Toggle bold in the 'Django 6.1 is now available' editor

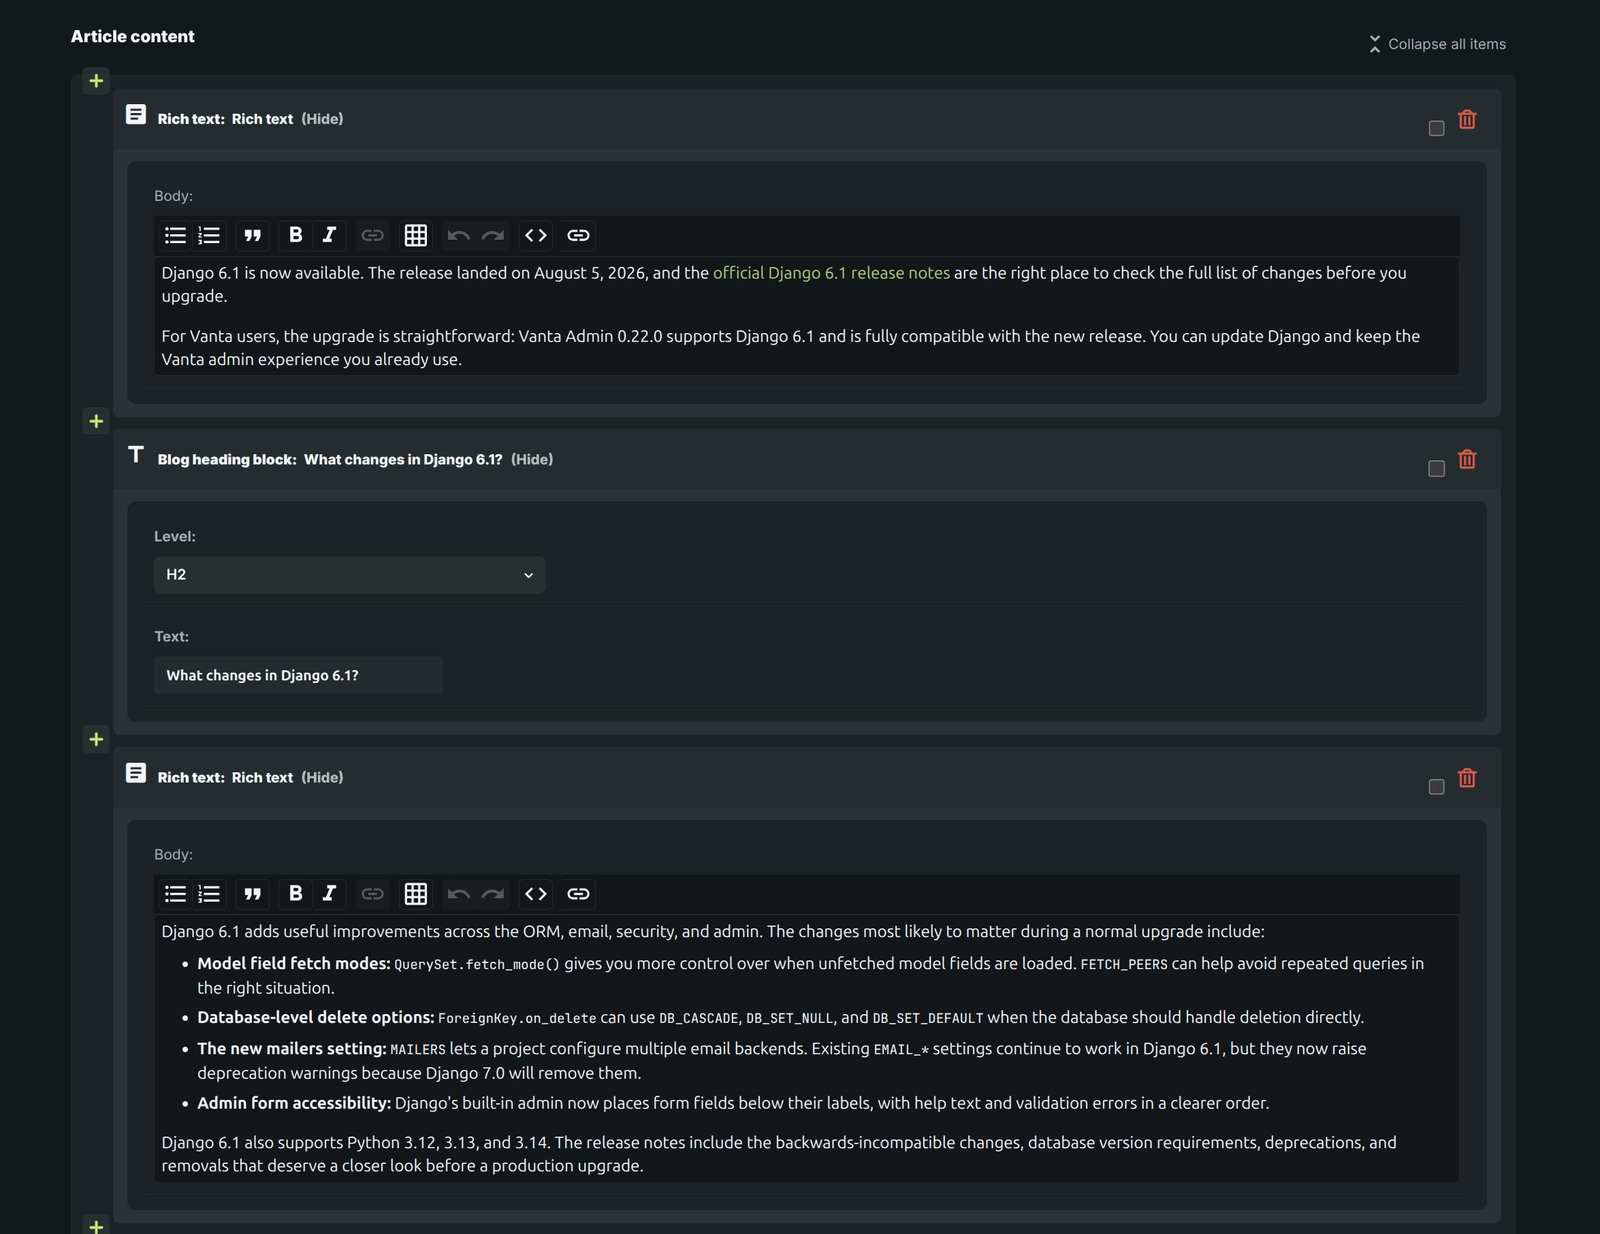point(295,235)
